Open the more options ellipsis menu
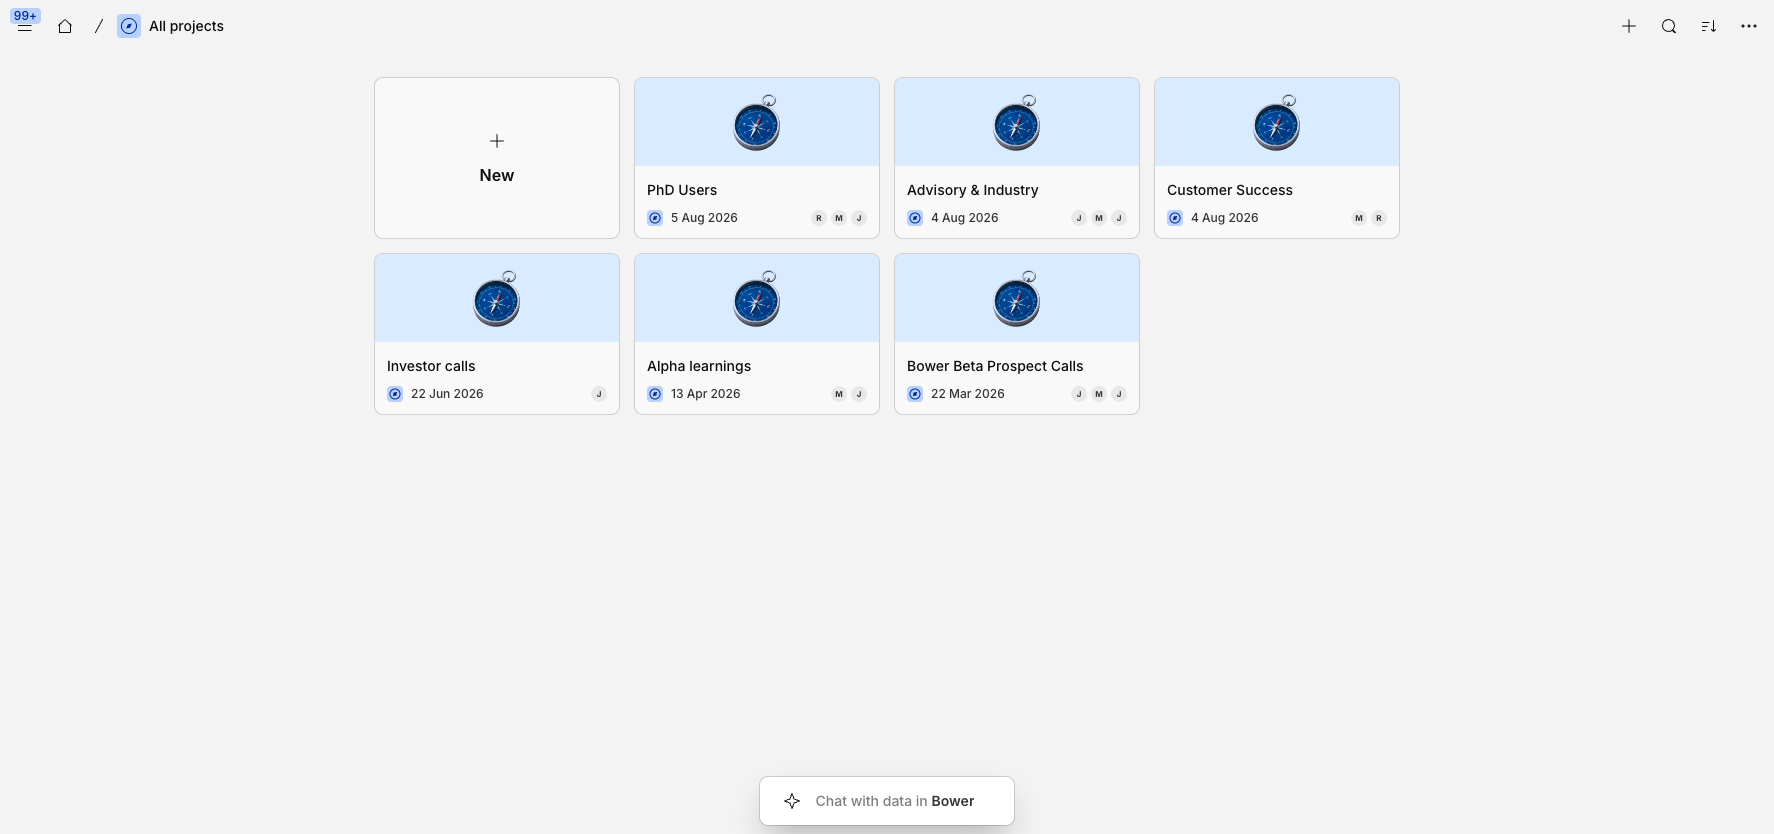 pyautogui.click(x=1749, y=26)
